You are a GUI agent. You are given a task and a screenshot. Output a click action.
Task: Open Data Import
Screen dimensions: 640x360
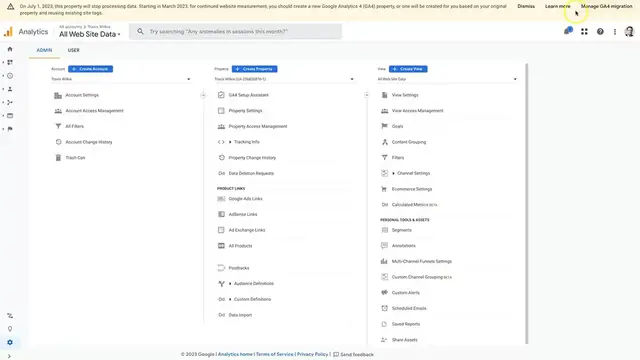point(240,315)
